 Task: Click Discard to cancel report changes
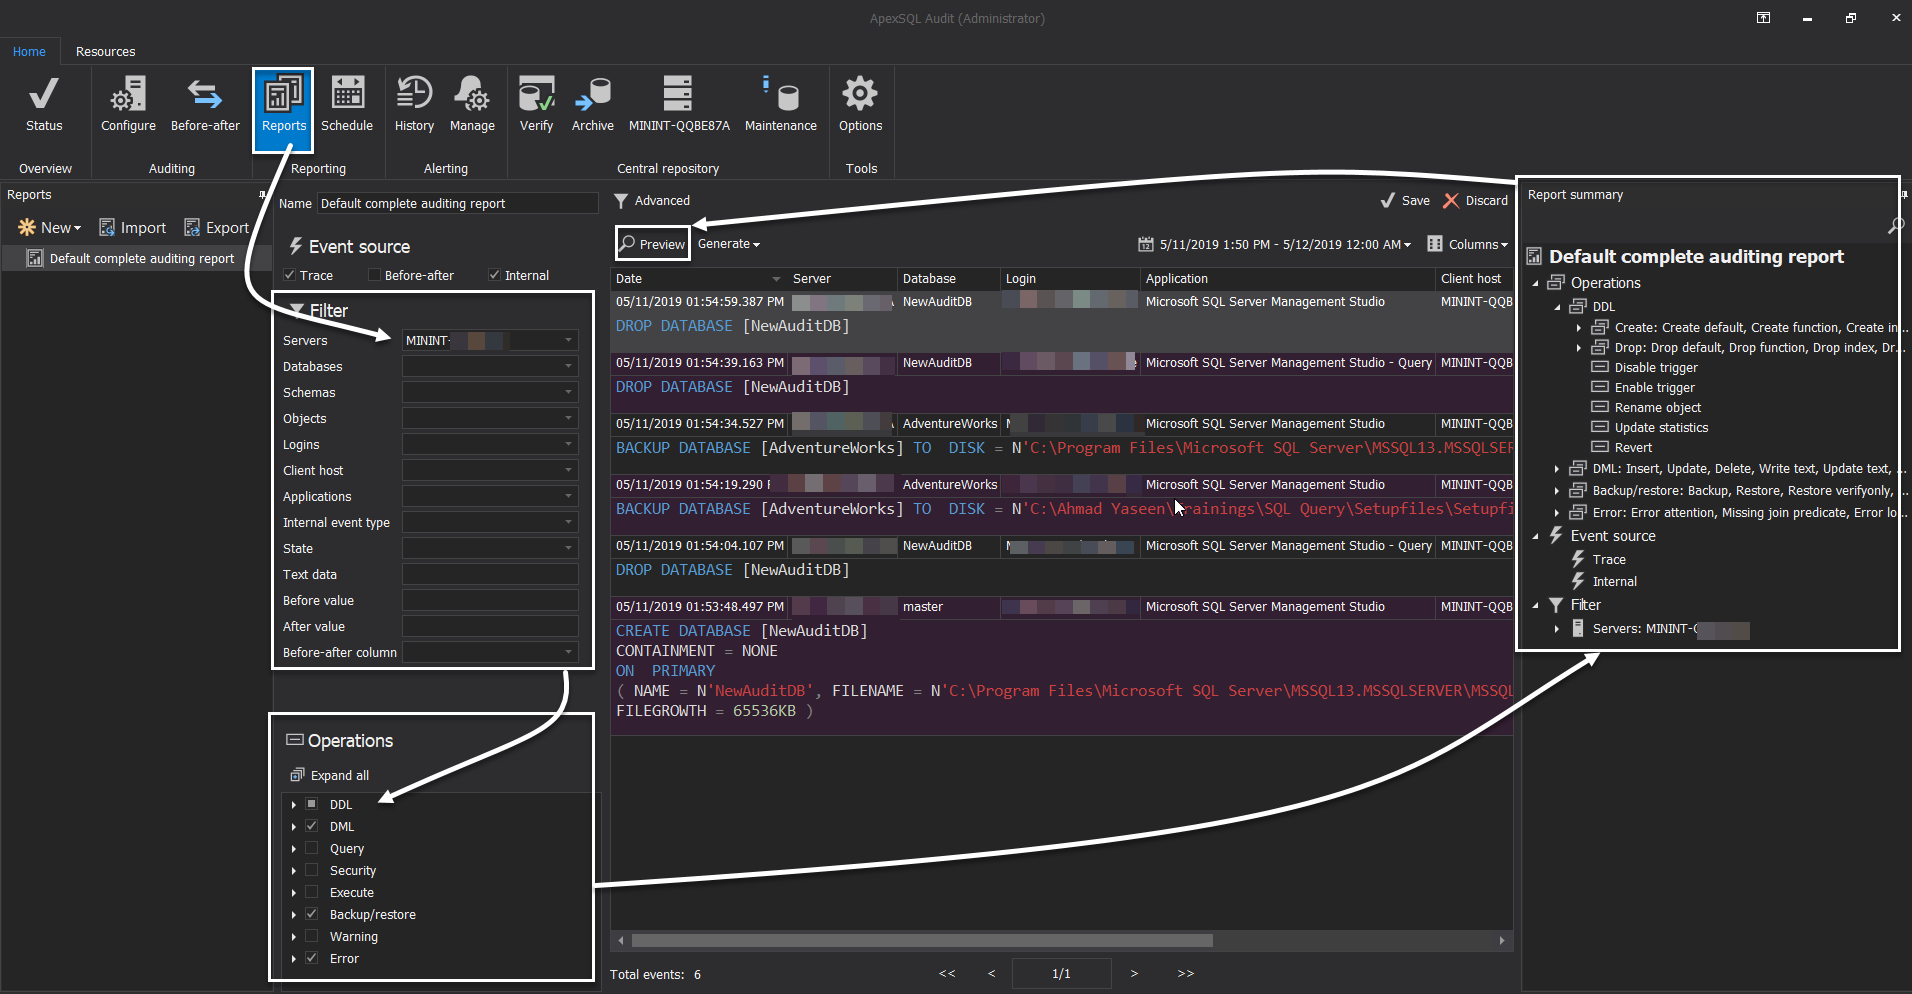tap(1475, 201)
